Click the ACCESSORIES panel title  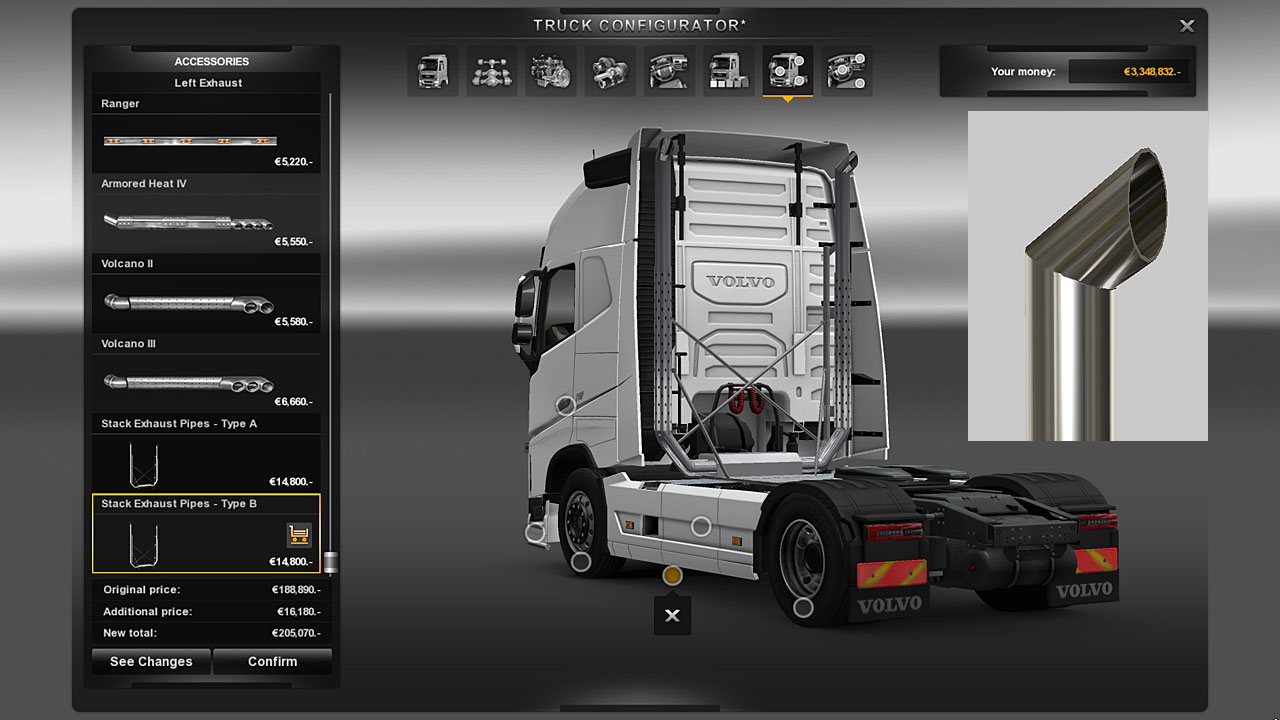point(211,61)
